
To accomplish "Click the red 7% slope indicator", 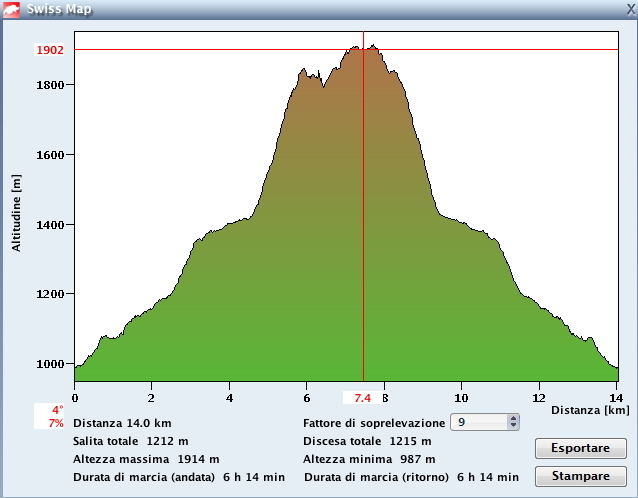I will [56, 423].
